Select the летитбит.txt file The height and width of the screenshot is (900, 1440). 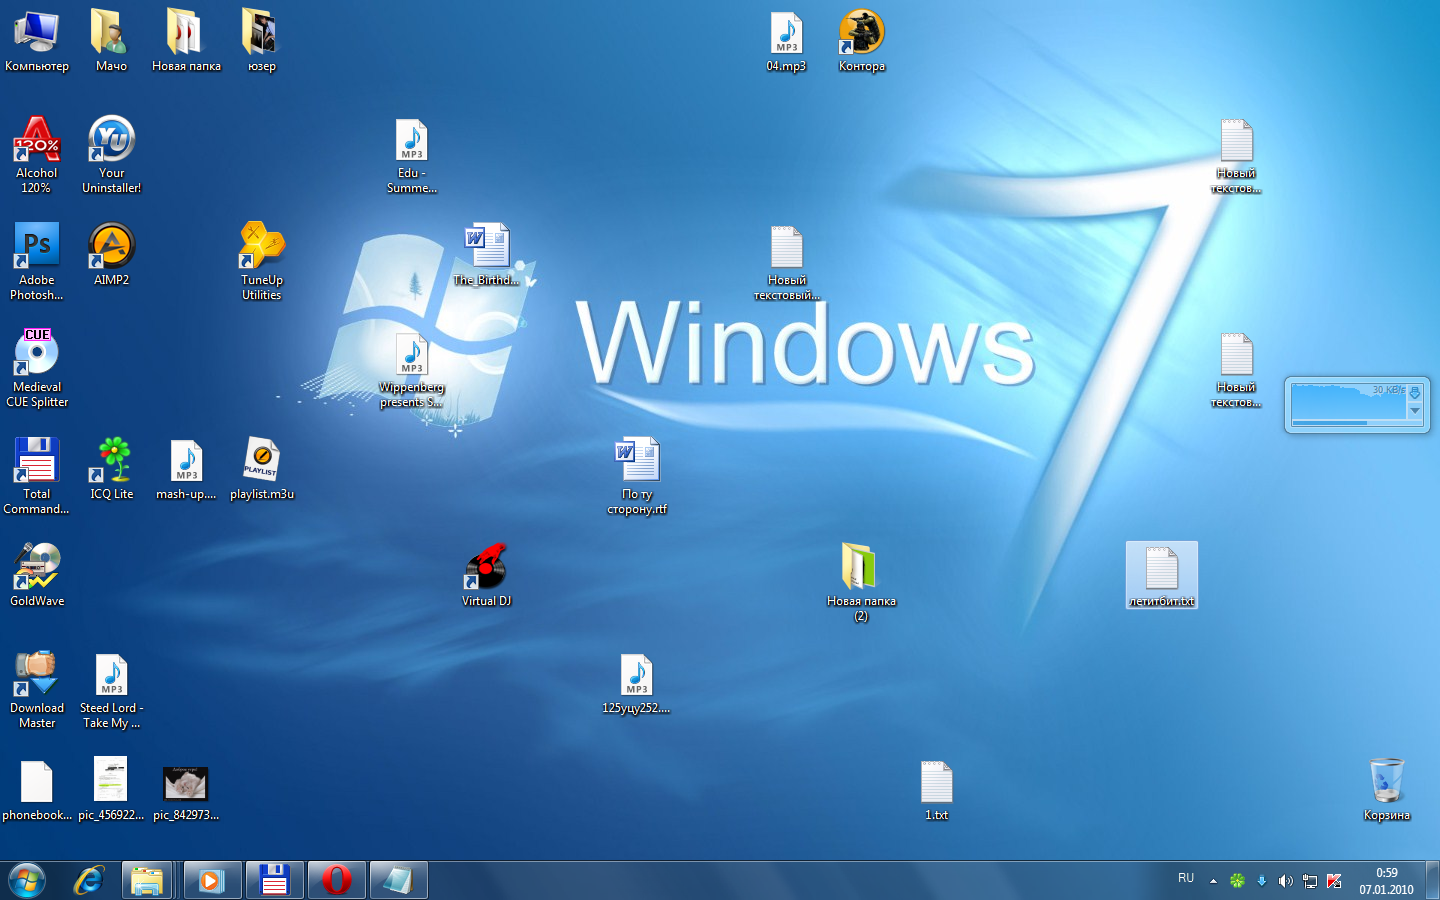(x=1161, y=575)
